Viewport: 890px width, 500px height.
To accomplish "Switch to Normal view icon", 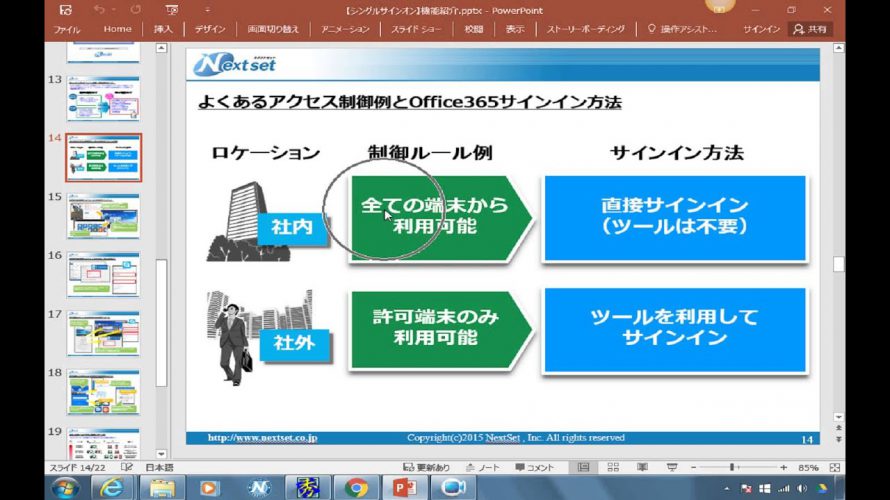I will [x=583, y=467].
